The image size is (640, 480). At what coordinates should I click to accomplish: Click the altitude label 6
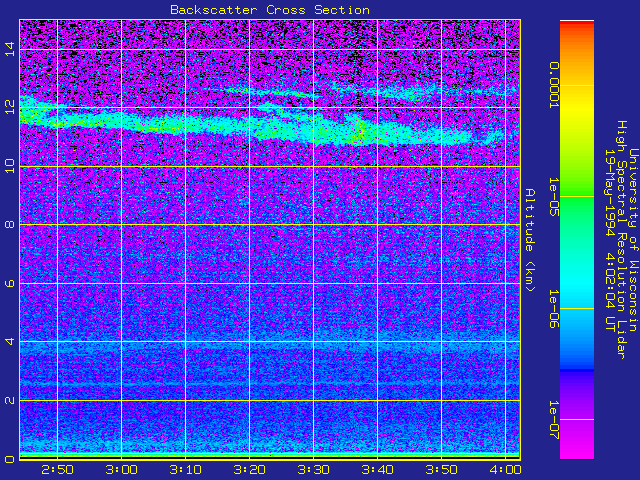10,283
